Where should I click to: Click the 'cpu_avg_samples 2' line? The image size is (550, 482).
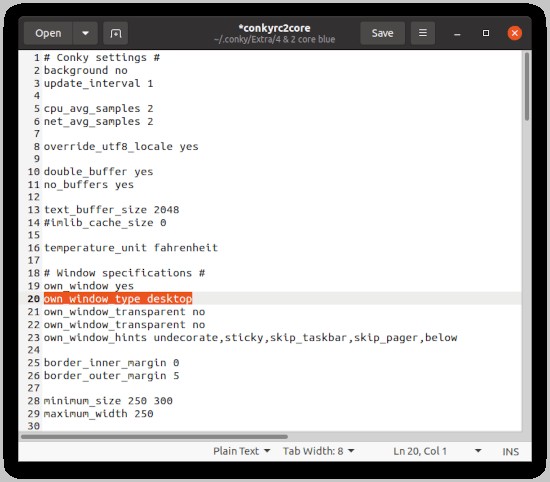click(x=99, y=108)
